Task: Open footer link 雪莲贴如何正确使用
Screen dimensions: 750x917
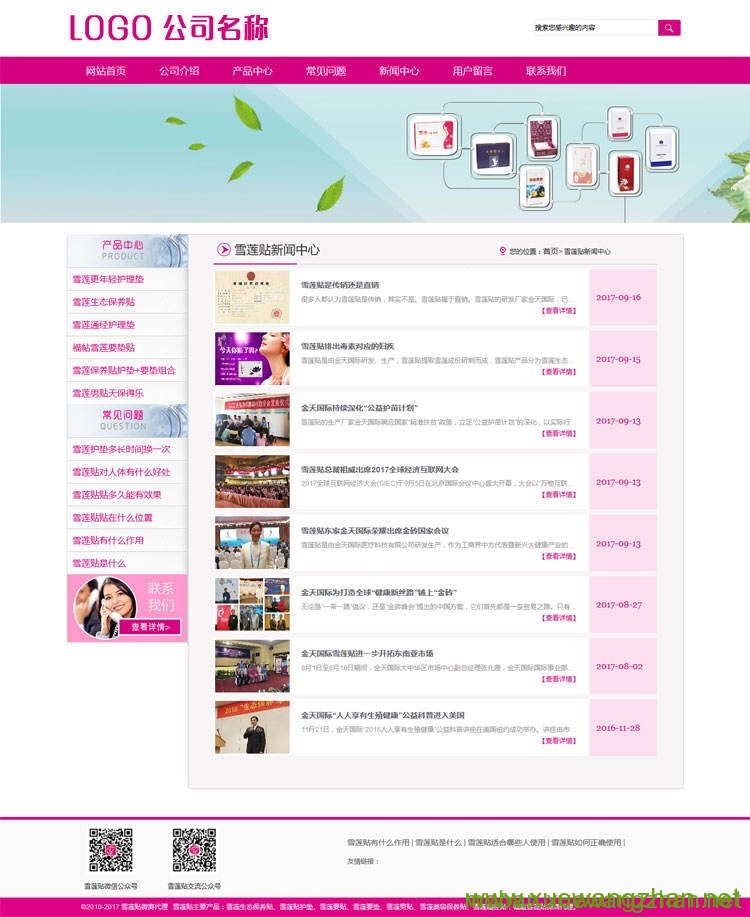Action: 586,843
